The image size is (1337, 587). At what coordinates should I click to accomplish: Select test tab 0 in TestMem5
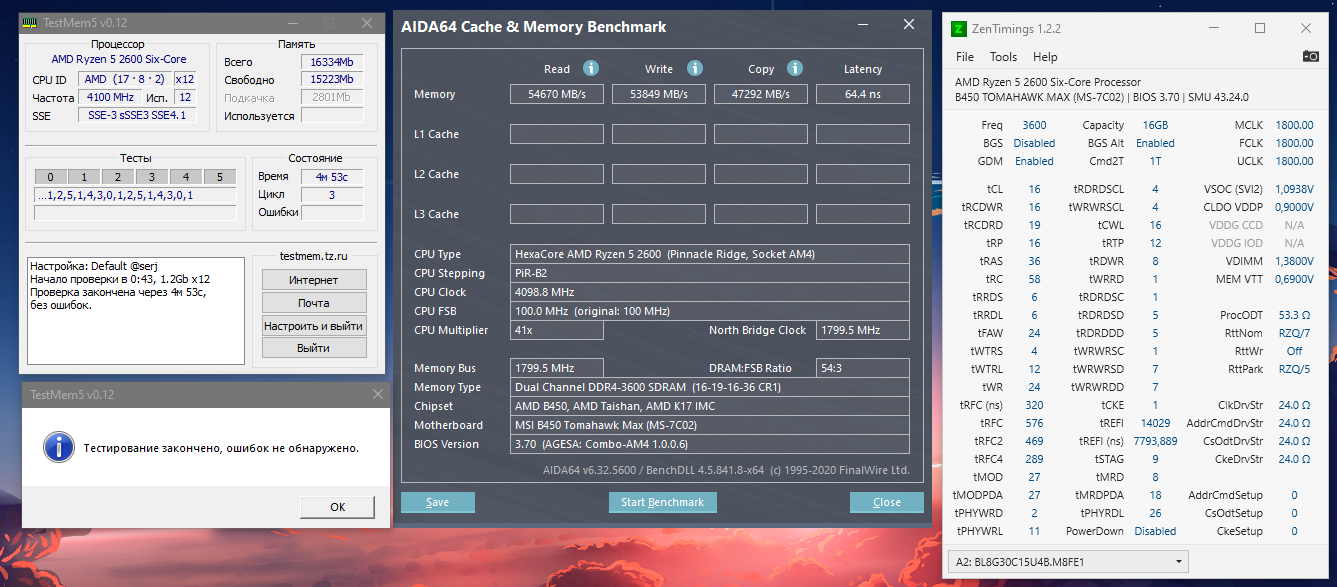point(50,177)
